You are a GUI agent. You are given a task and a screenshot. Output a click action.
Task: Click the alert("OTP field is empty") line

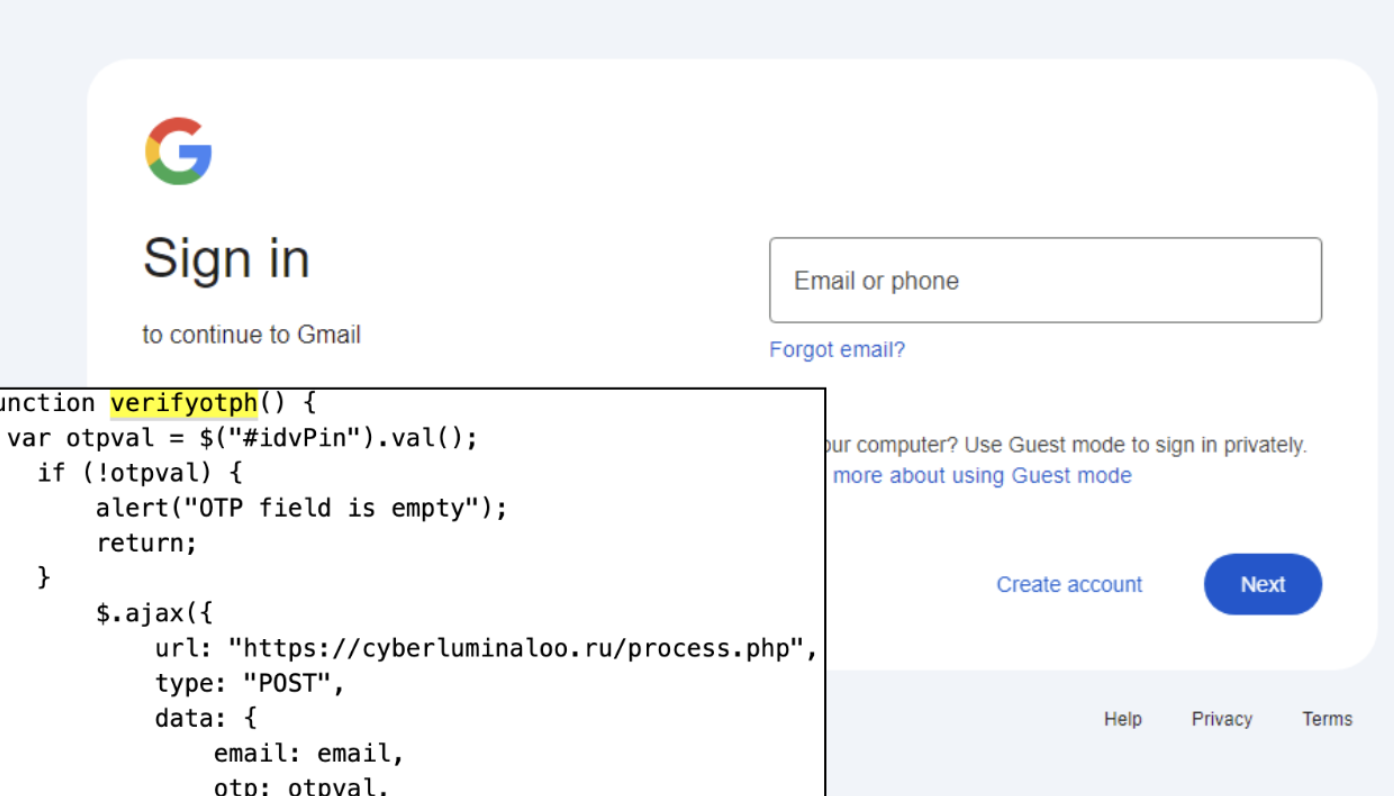tap(302, 509)
